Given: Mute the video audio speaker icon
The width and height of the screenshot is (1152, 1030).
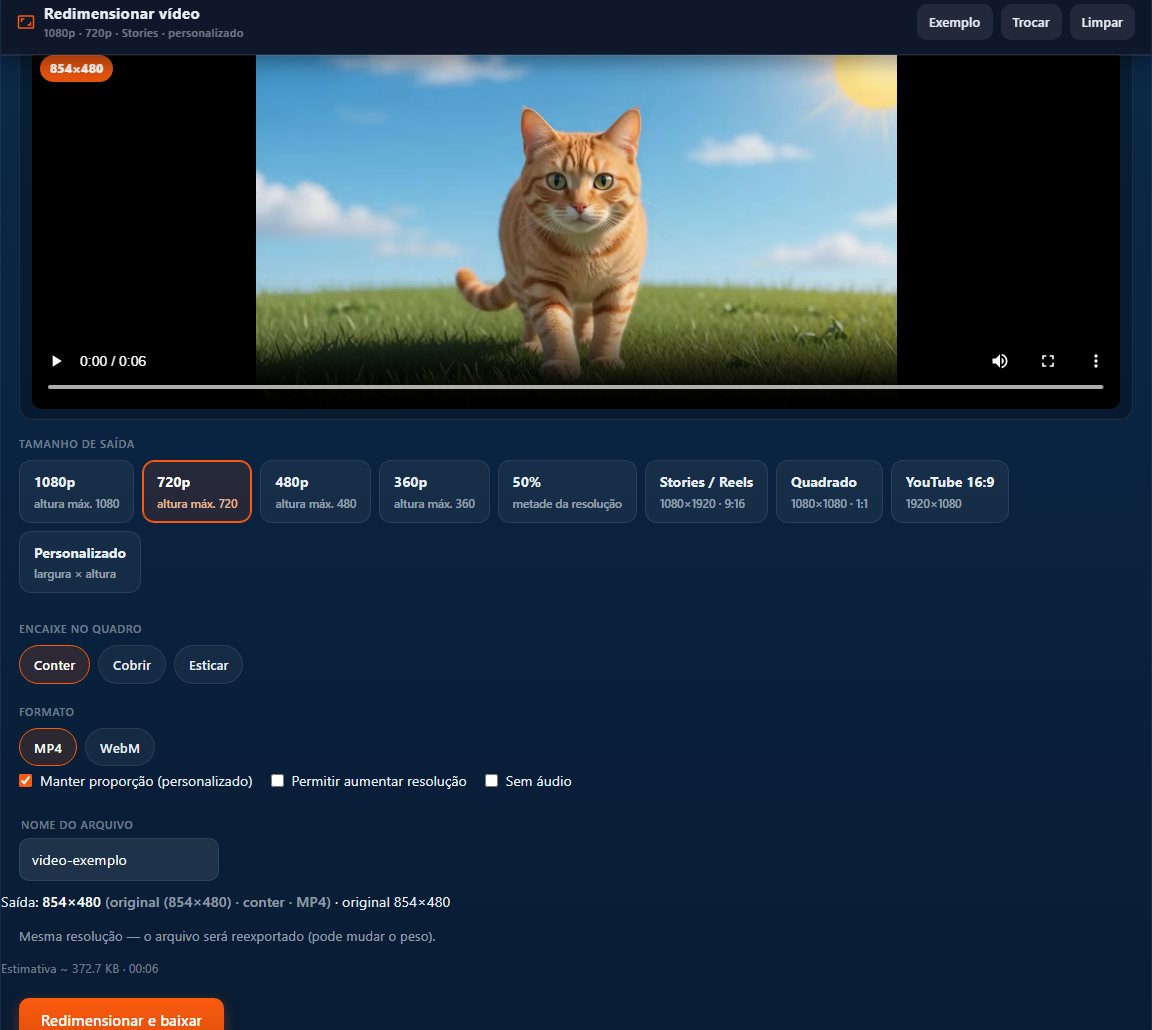Looking at the screenshot, I should tap(1000, 361).
